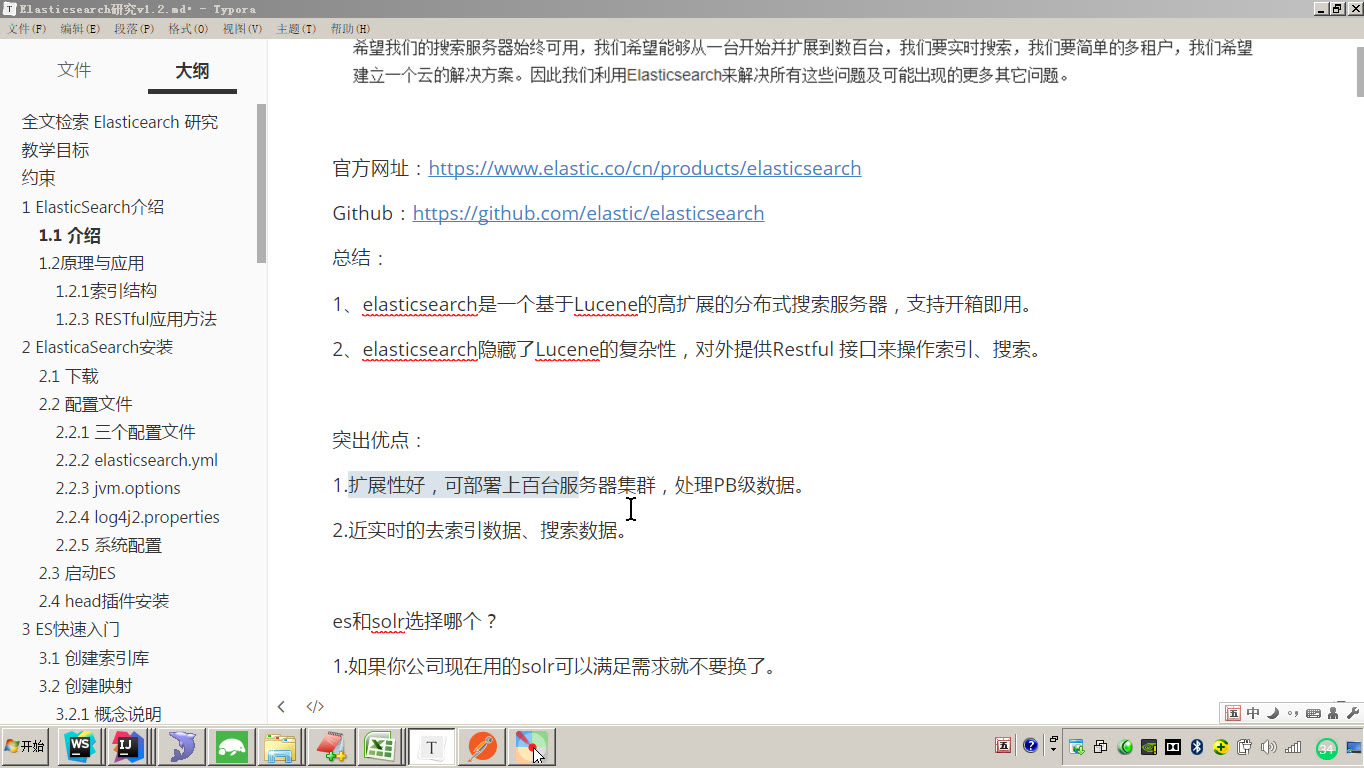This screenshot has width=1364, height=768.
Task: Switch sidebar to the 文件 tab
Action: pyautogui.click(x=74, y=70)
